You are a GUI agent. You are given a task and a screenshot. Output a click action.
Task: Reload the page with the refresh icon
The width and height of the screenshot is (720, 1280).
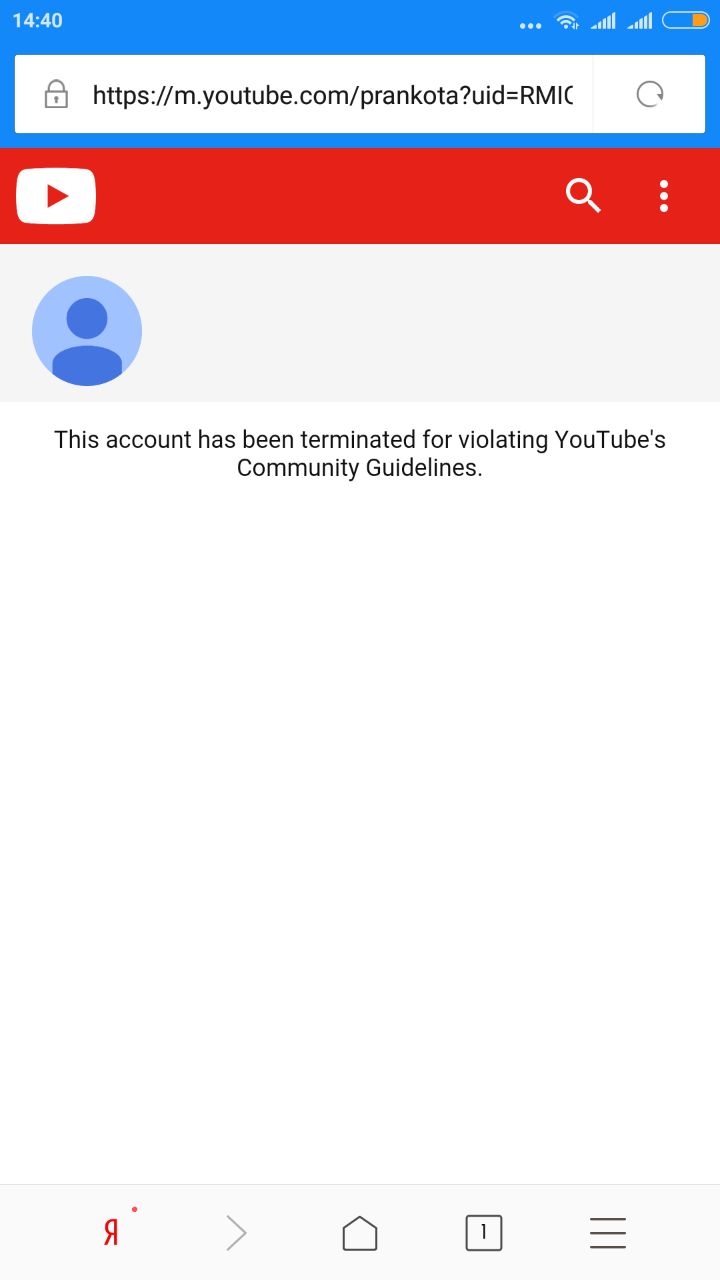coord(650,94)
